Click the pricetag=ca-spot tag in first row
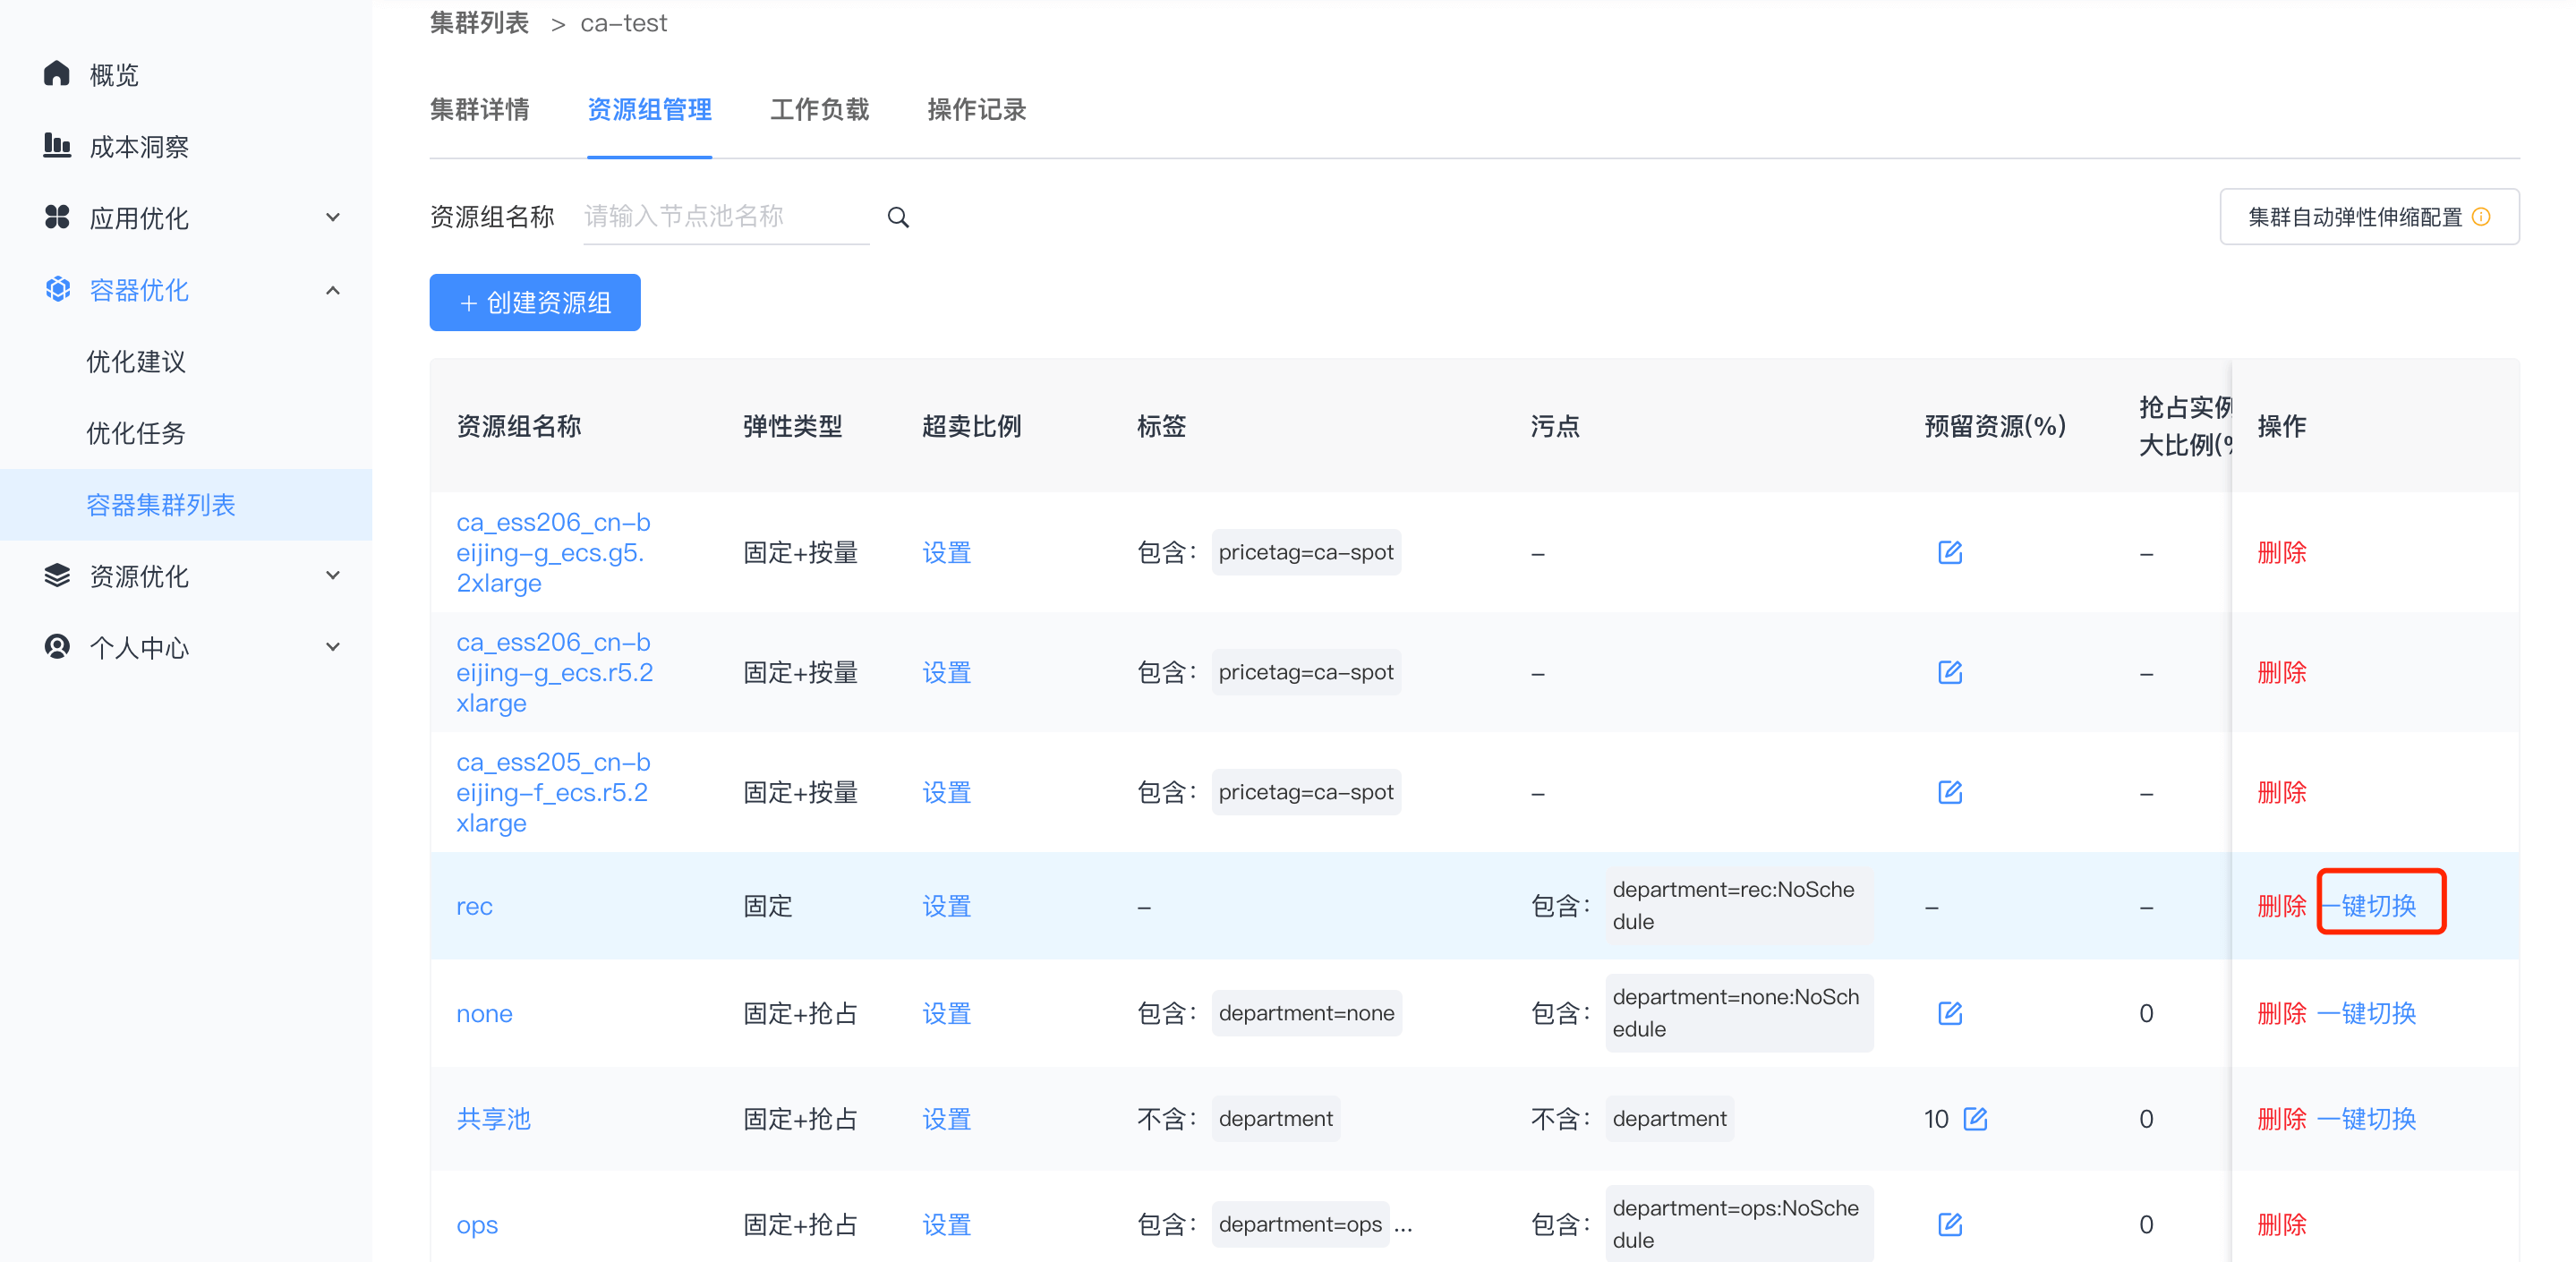This screenshot has height=1262, width=2576. 1306,552
